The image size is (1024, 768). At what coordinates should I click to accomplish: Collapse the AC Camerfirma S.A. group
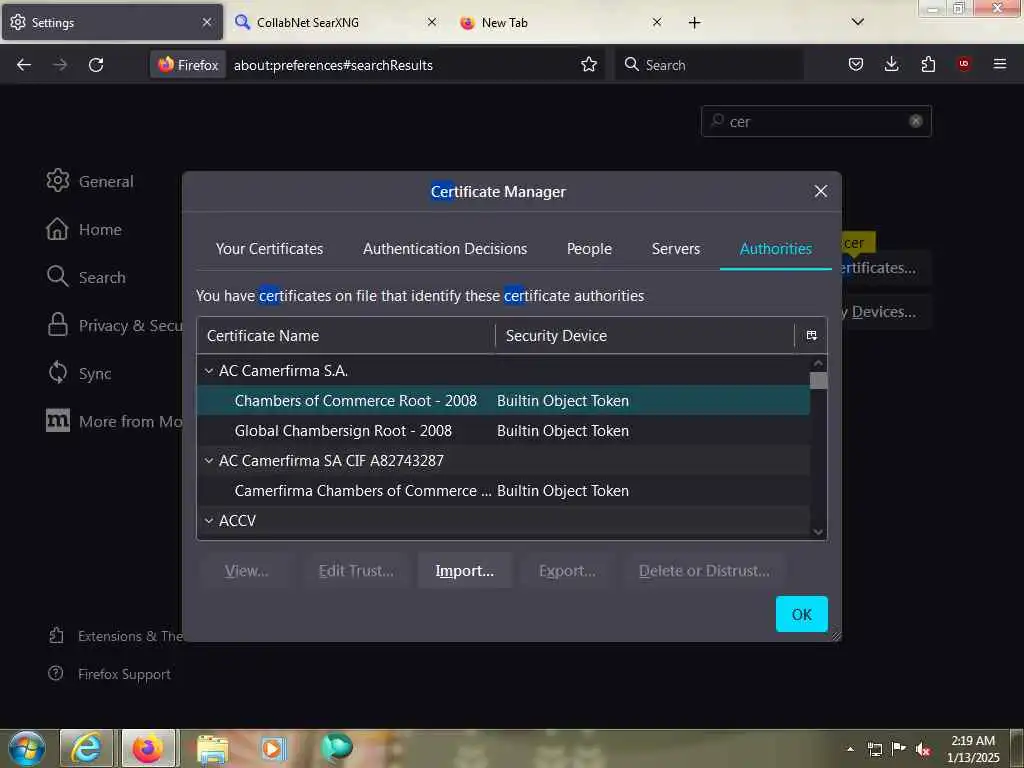(208, 371)
